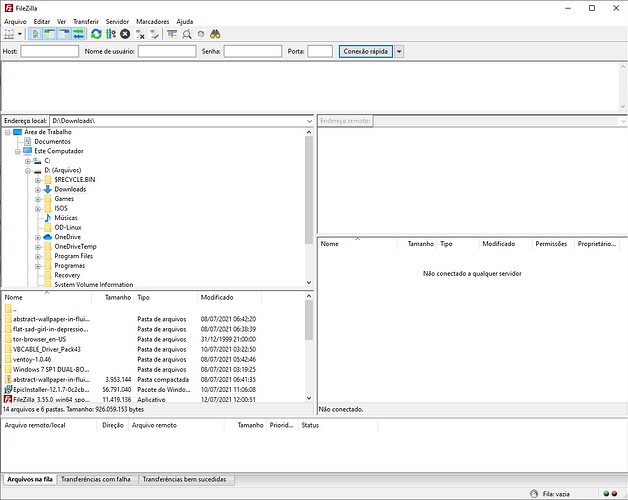Click the disconnect from server icon

(140, 34)
